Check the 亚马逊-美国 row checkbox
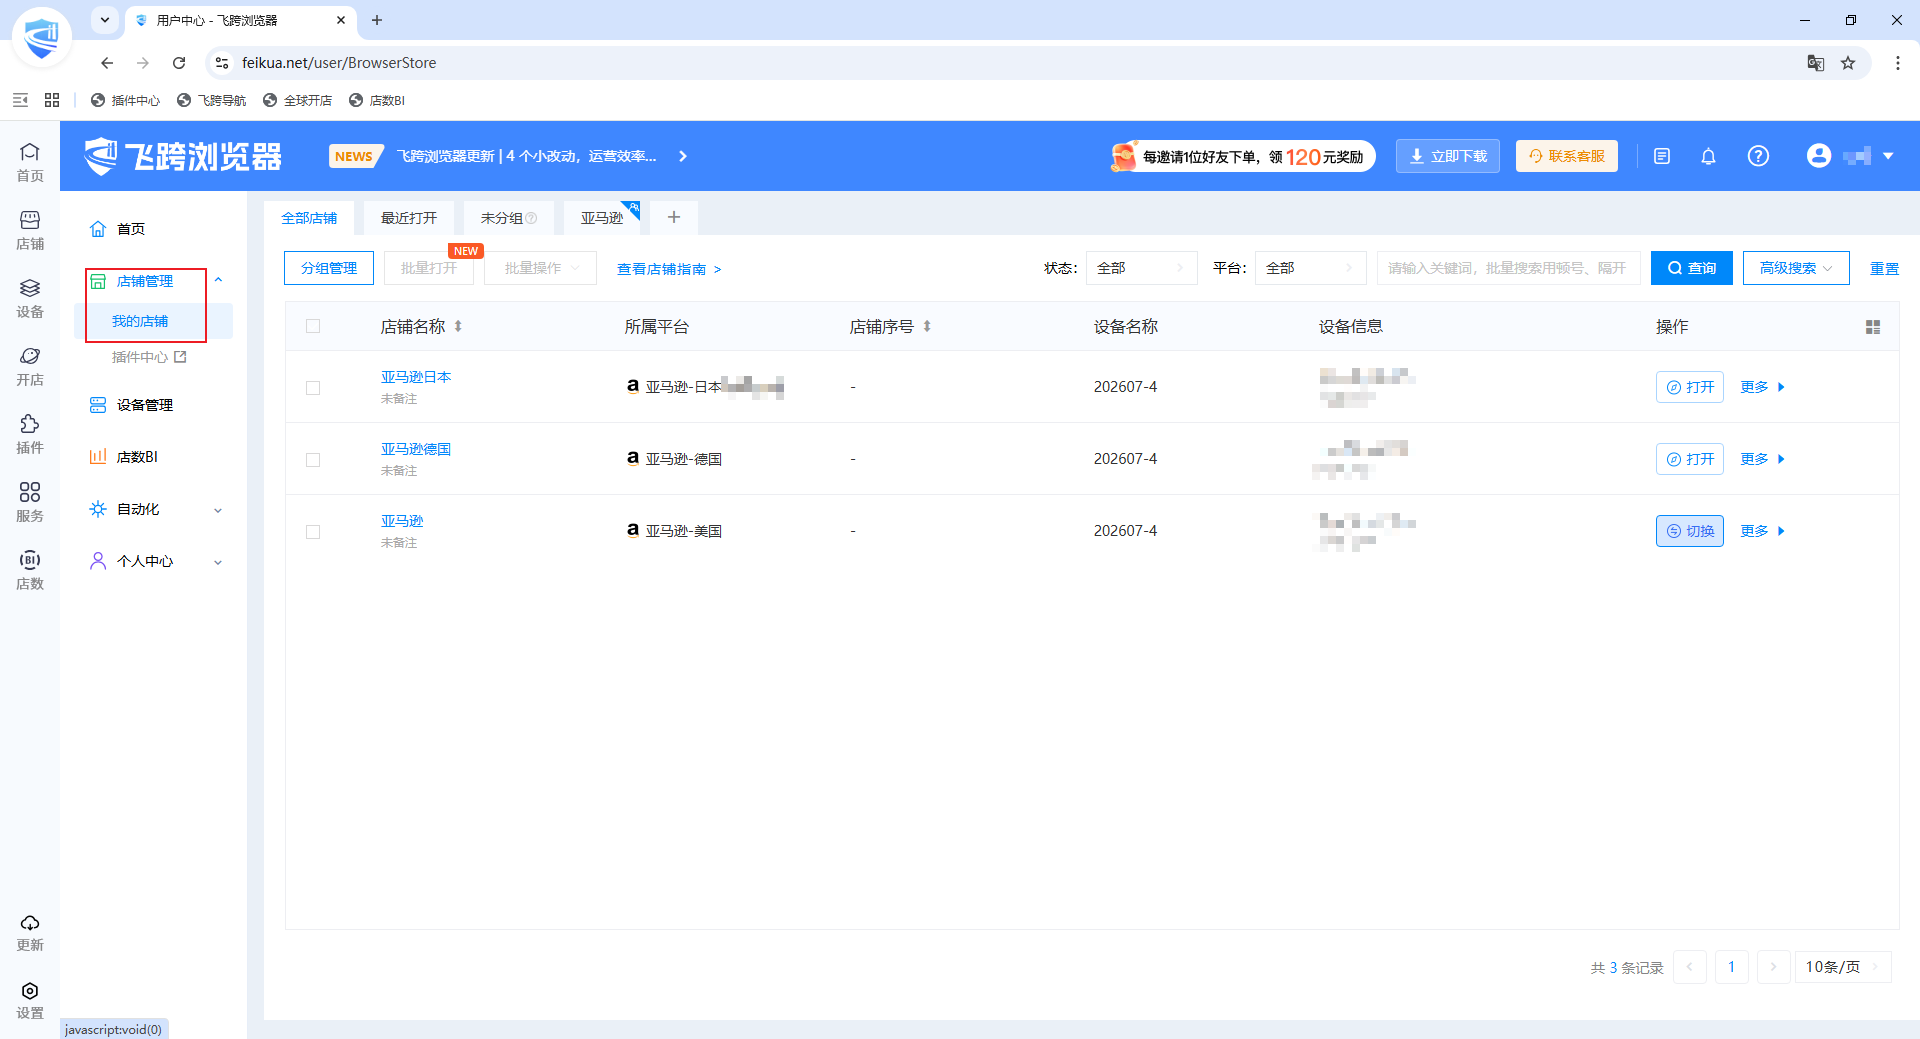The image size is (1920, 1039). tap(313, 532)
